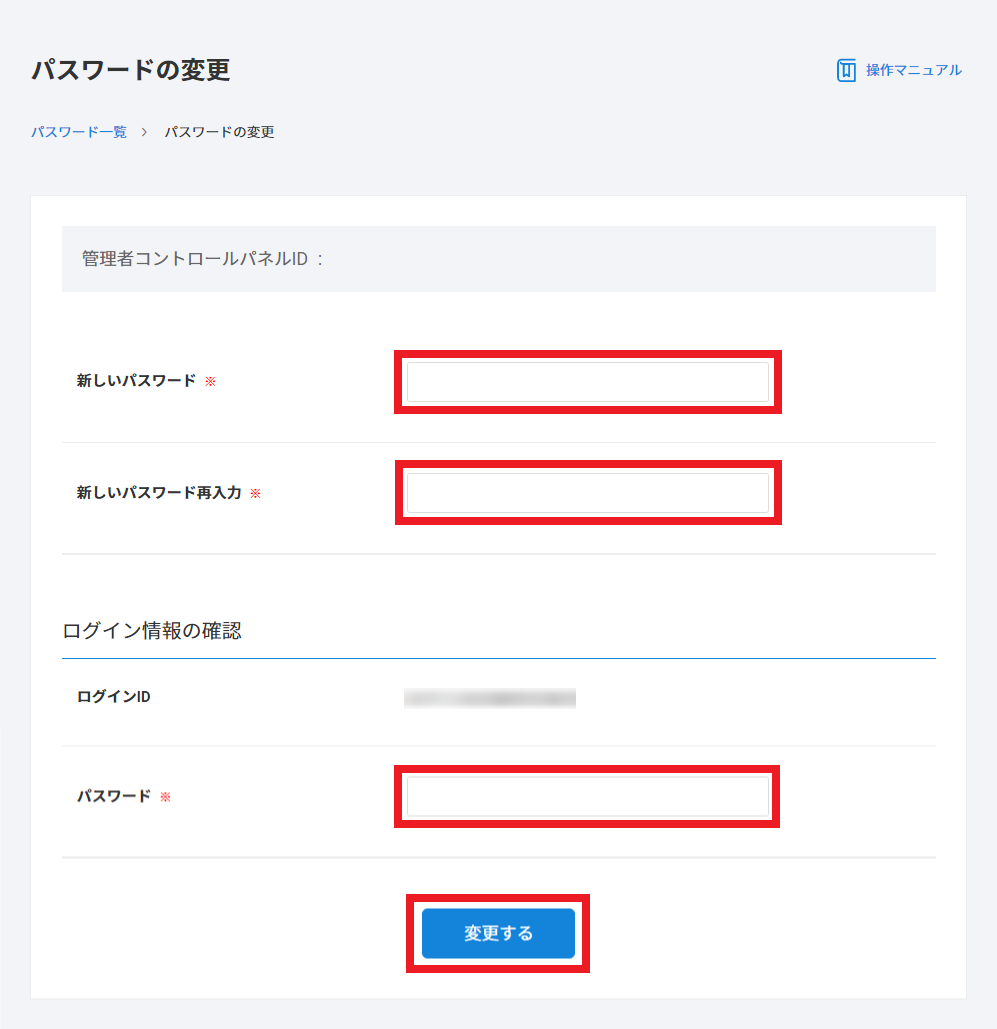Click the パスワード label under login confirmation
The height and width of the screenshot is (1029, 997).
pos(114,797)
